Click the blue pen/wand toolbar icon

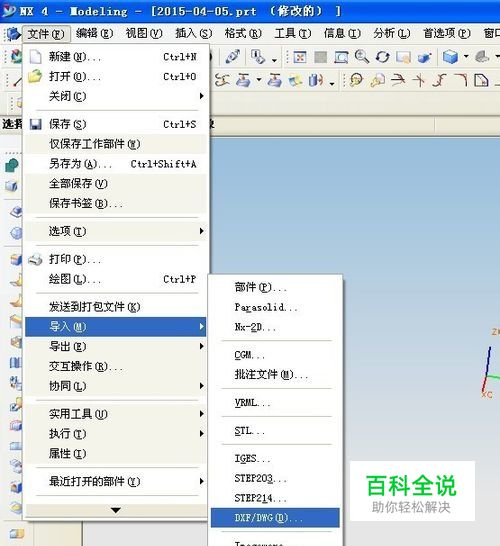tap(232, 57)
